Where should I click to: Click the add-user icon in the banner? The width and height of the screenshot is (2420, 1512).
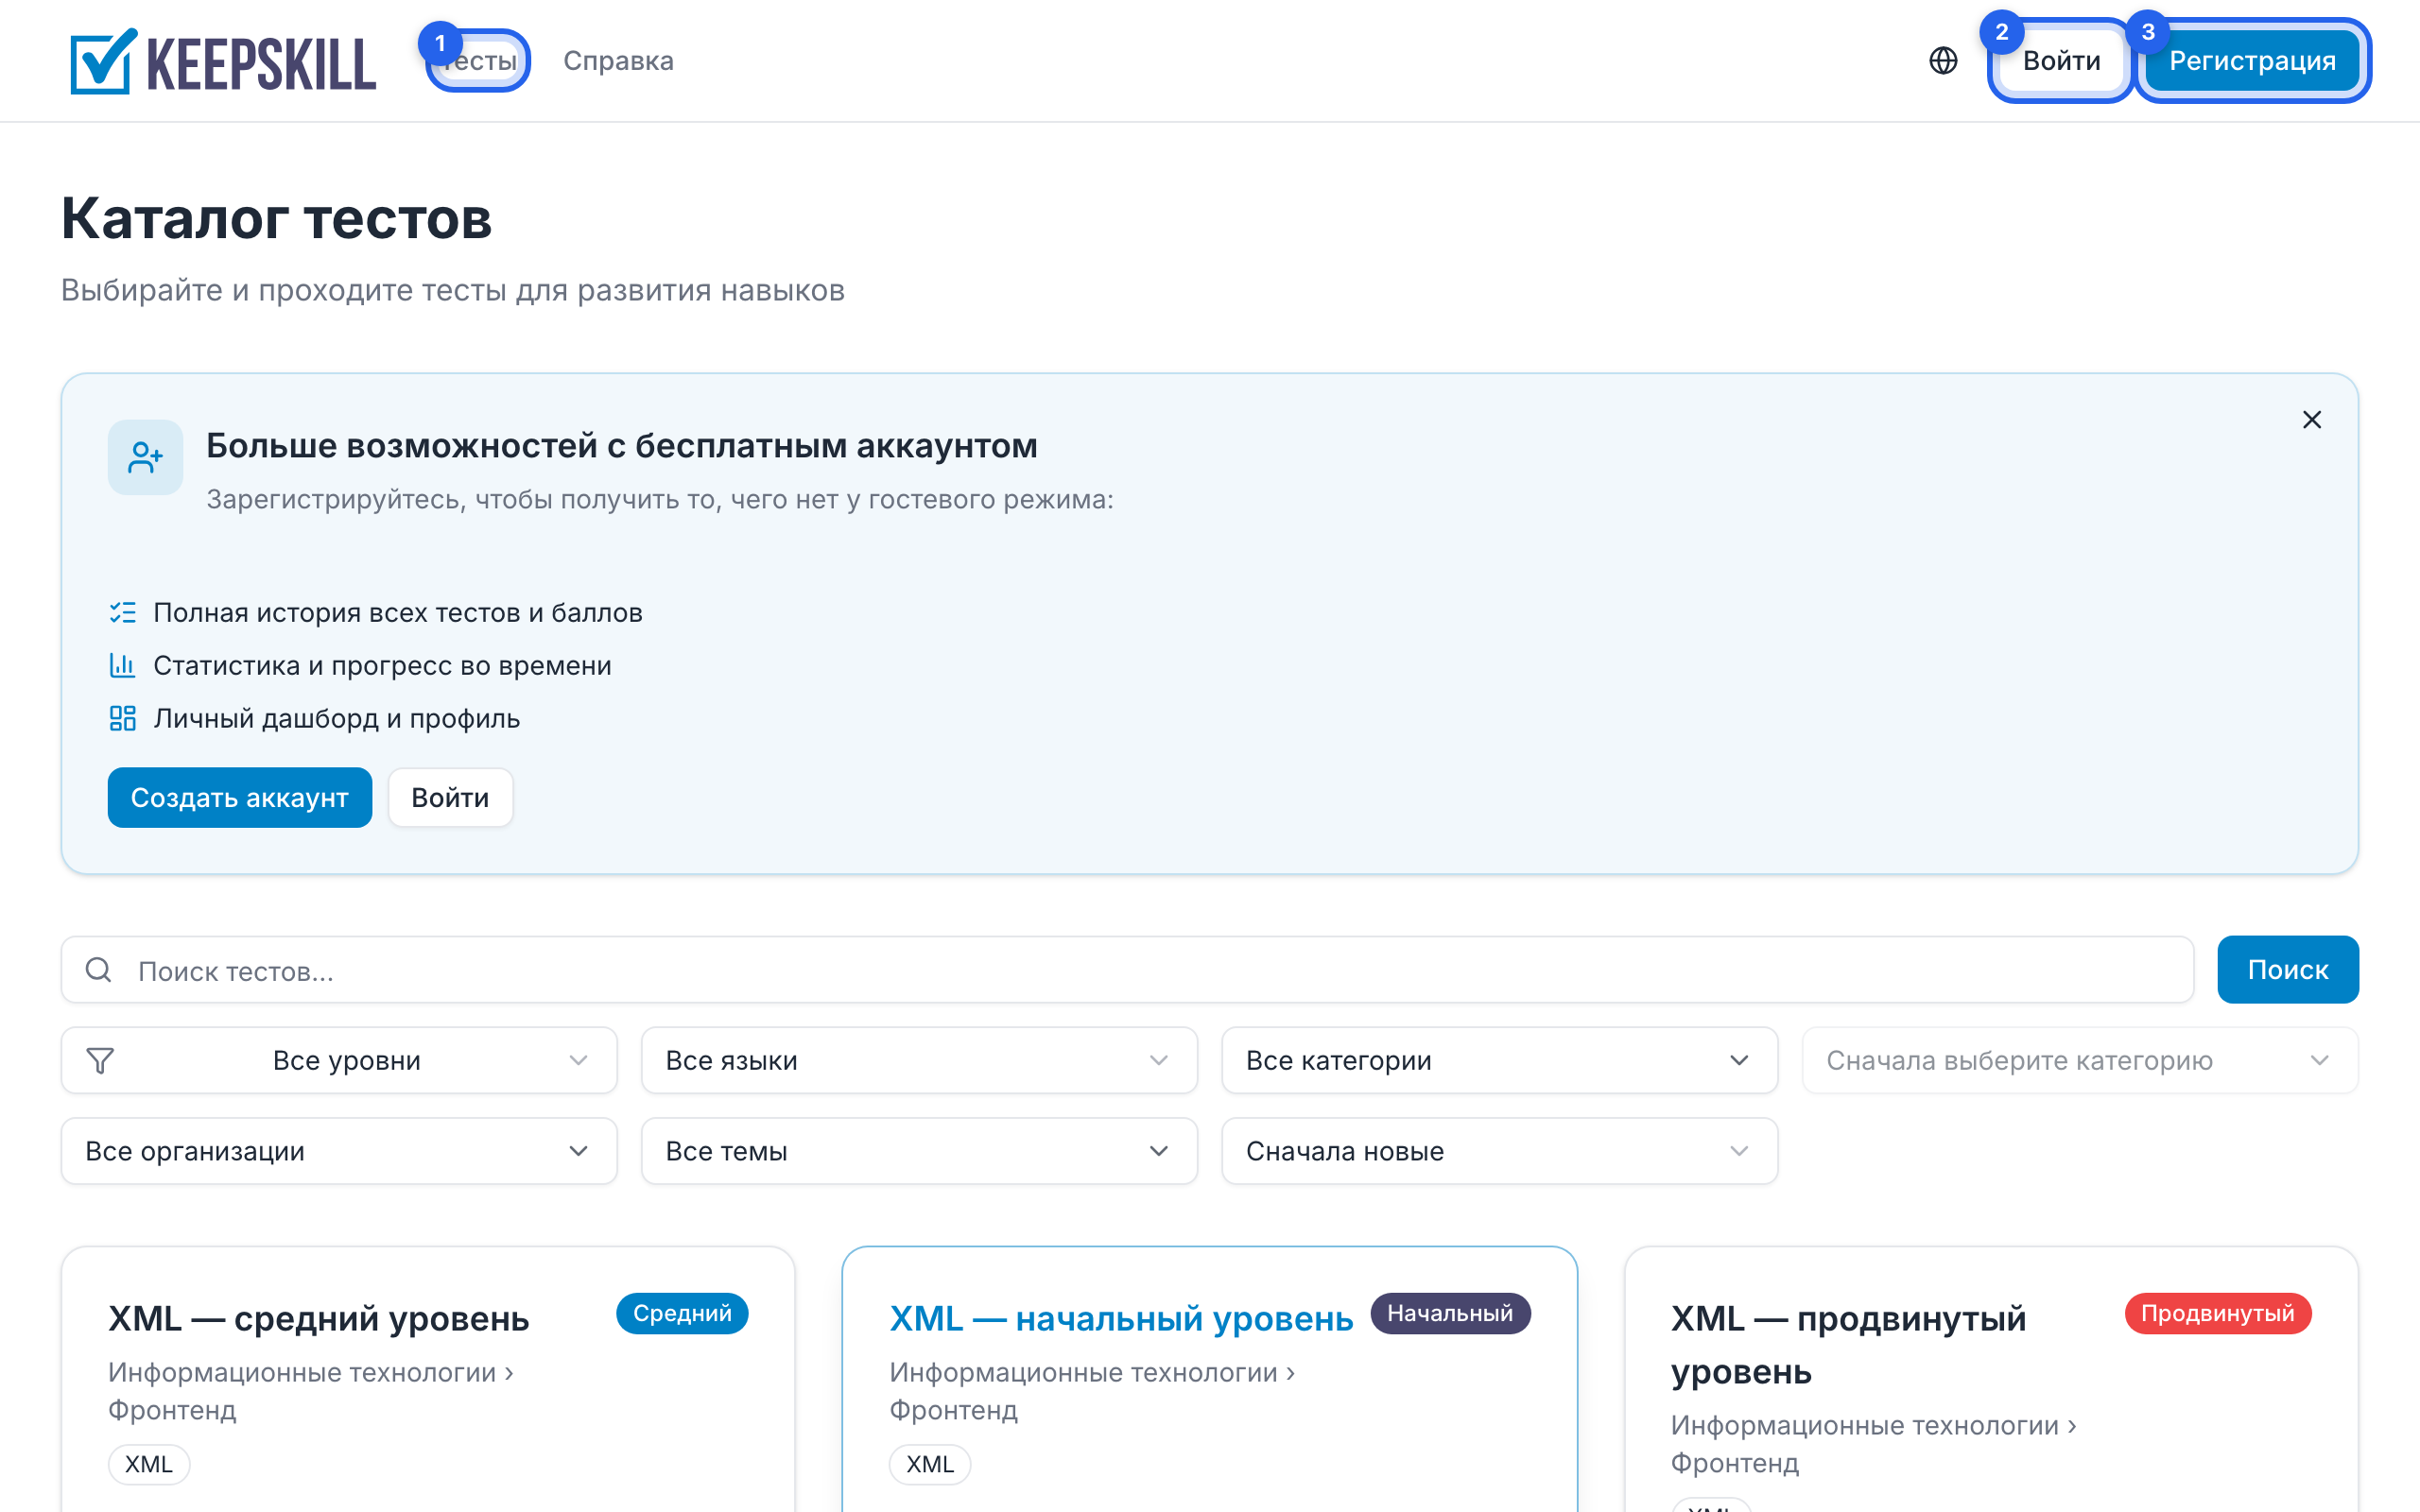tap(145, 457)
